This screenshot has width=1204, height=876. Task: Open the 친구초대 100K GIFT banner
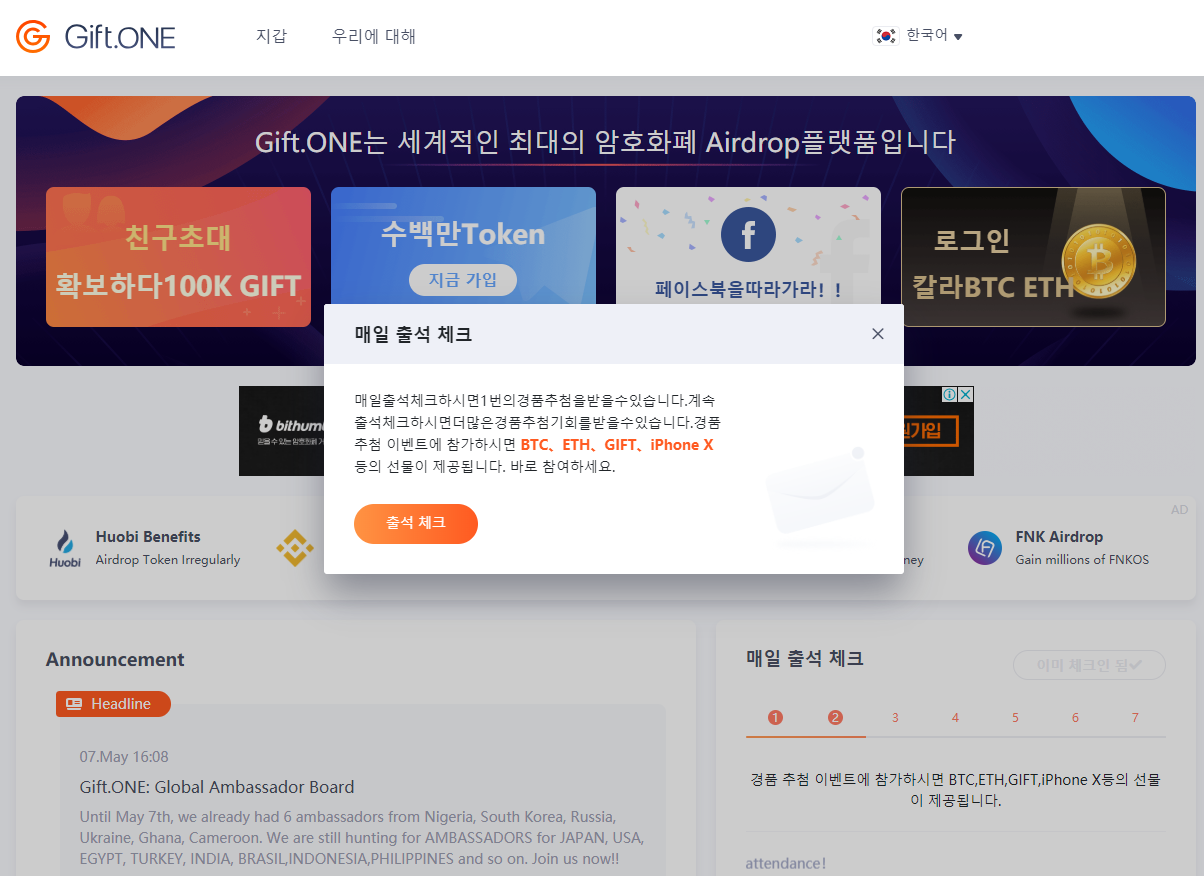(178, 257)
